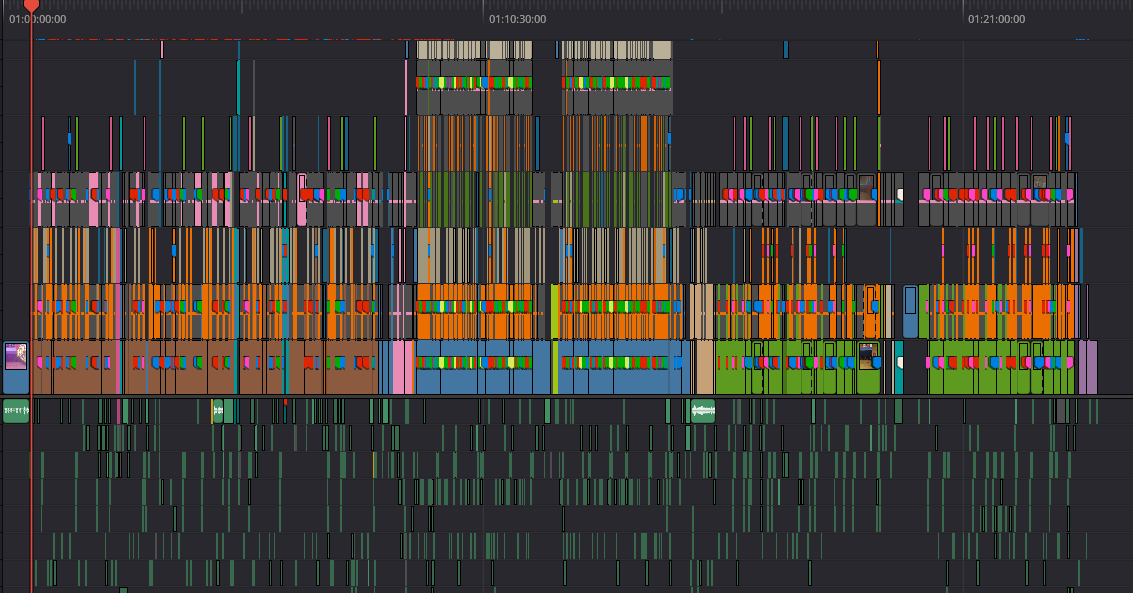Viewport: 1133px width, 593px height.
Task: Select the small audio clip with yellow left edge
Action: [217, 411]
